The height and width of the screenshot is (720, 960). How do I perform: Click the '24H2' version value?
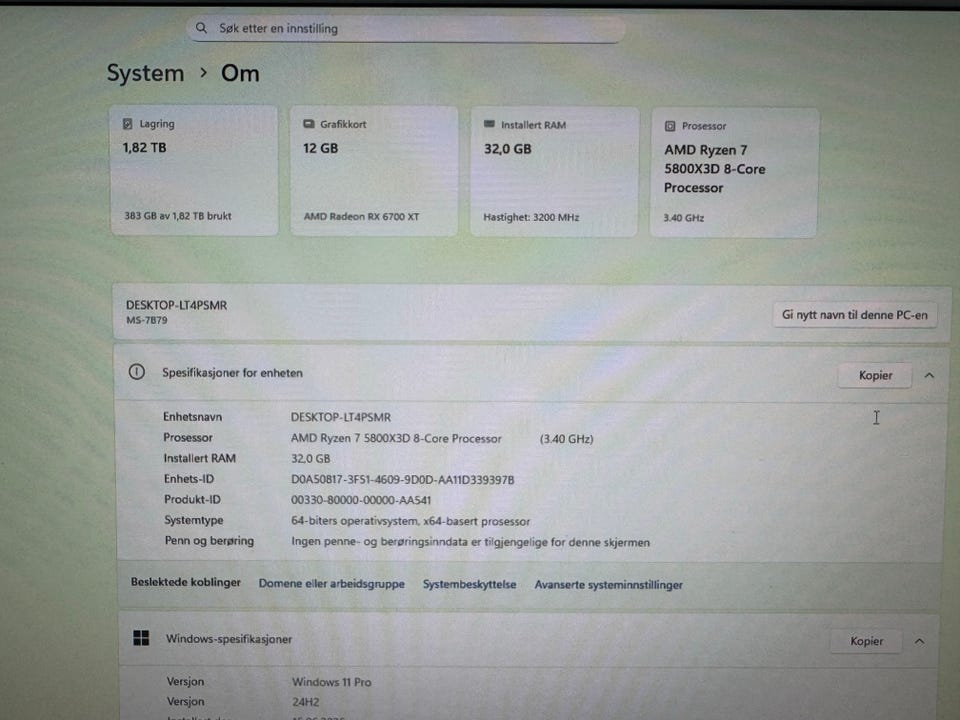305,702
